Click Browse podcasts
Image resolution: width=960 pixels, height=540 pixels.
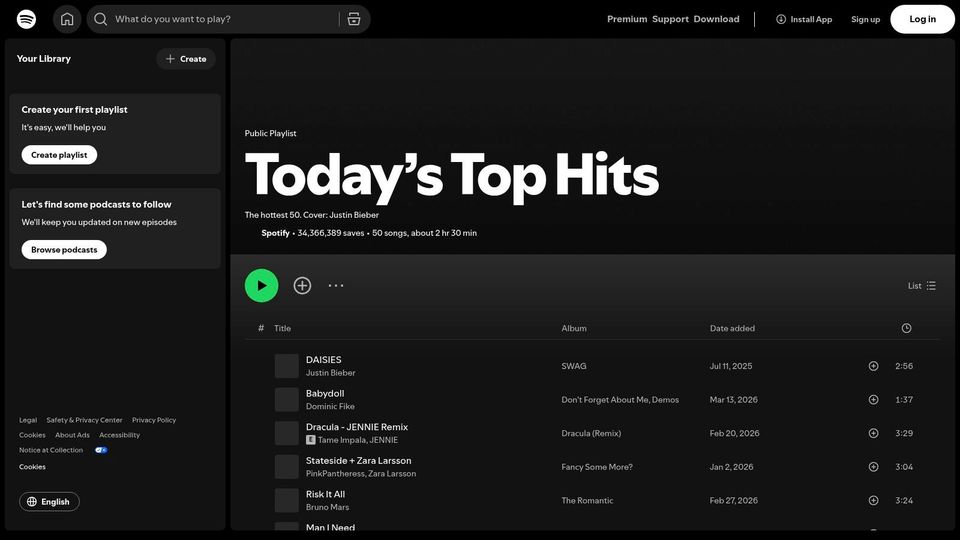click(x=64, y=250)
